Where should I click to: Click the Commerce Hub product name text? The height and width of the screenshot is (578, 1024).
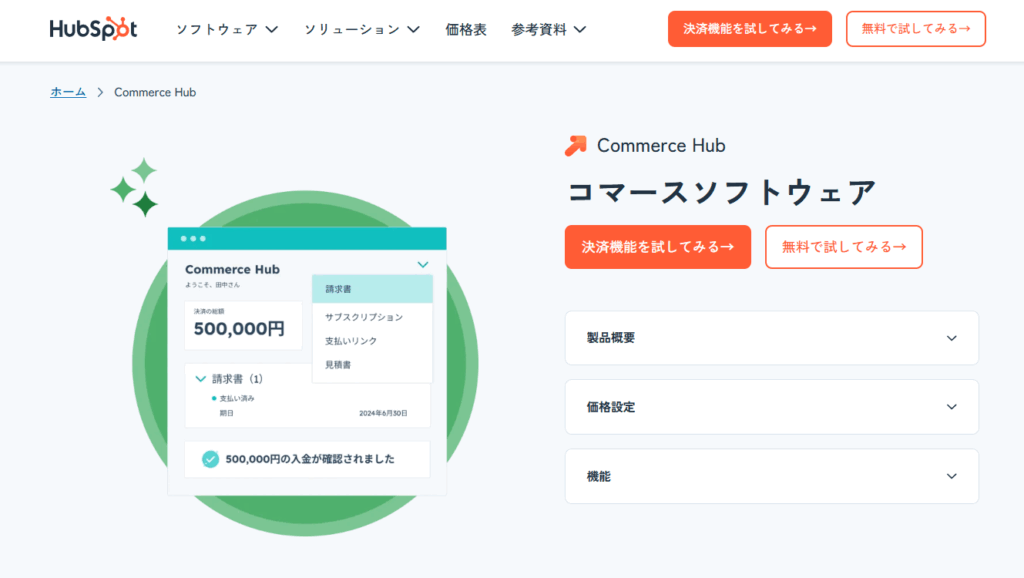(661, 146)
